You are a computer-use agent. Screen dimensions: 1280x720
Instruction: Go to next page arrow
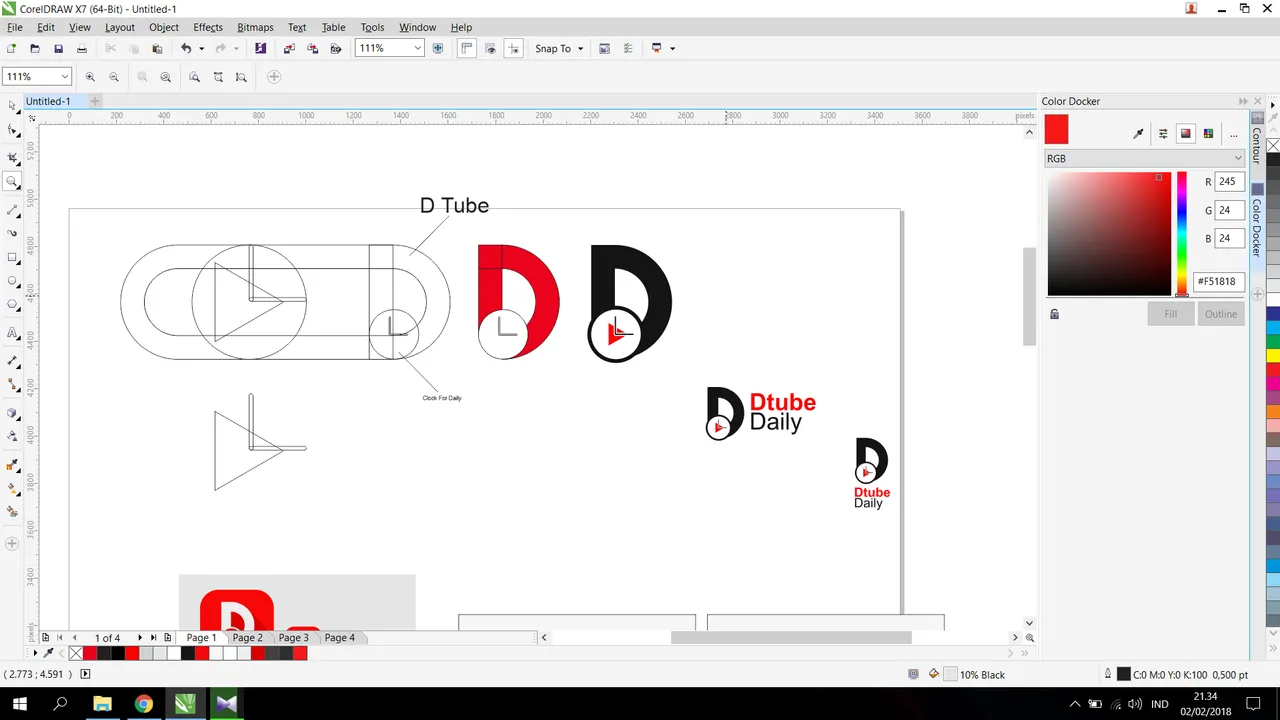point(140,638)
